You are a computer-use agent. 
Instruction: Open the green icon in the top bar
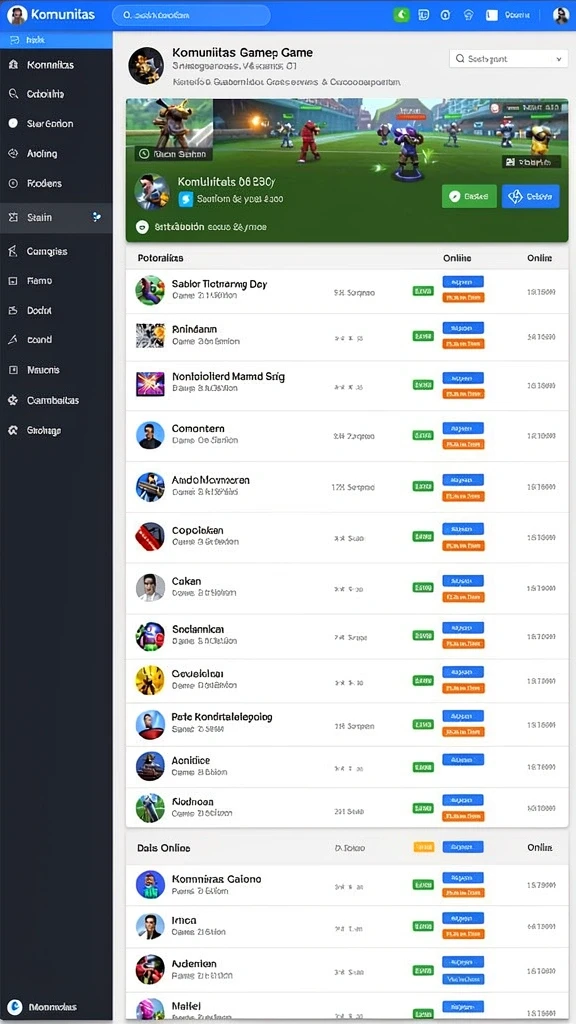[x=402, y=14]
